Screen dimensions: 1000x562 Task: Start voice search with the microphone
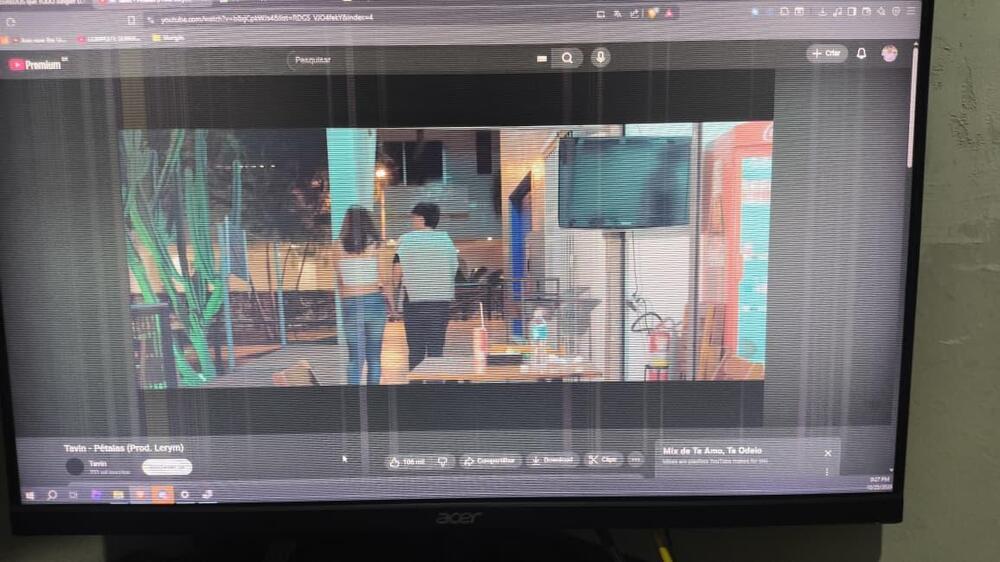[x=600, y=57]
